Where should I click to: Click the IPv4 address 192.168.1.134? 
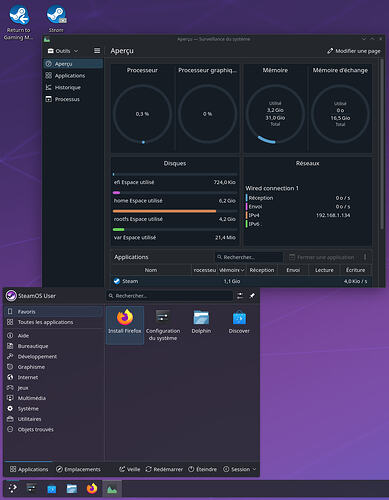click(x=333, y=215)
